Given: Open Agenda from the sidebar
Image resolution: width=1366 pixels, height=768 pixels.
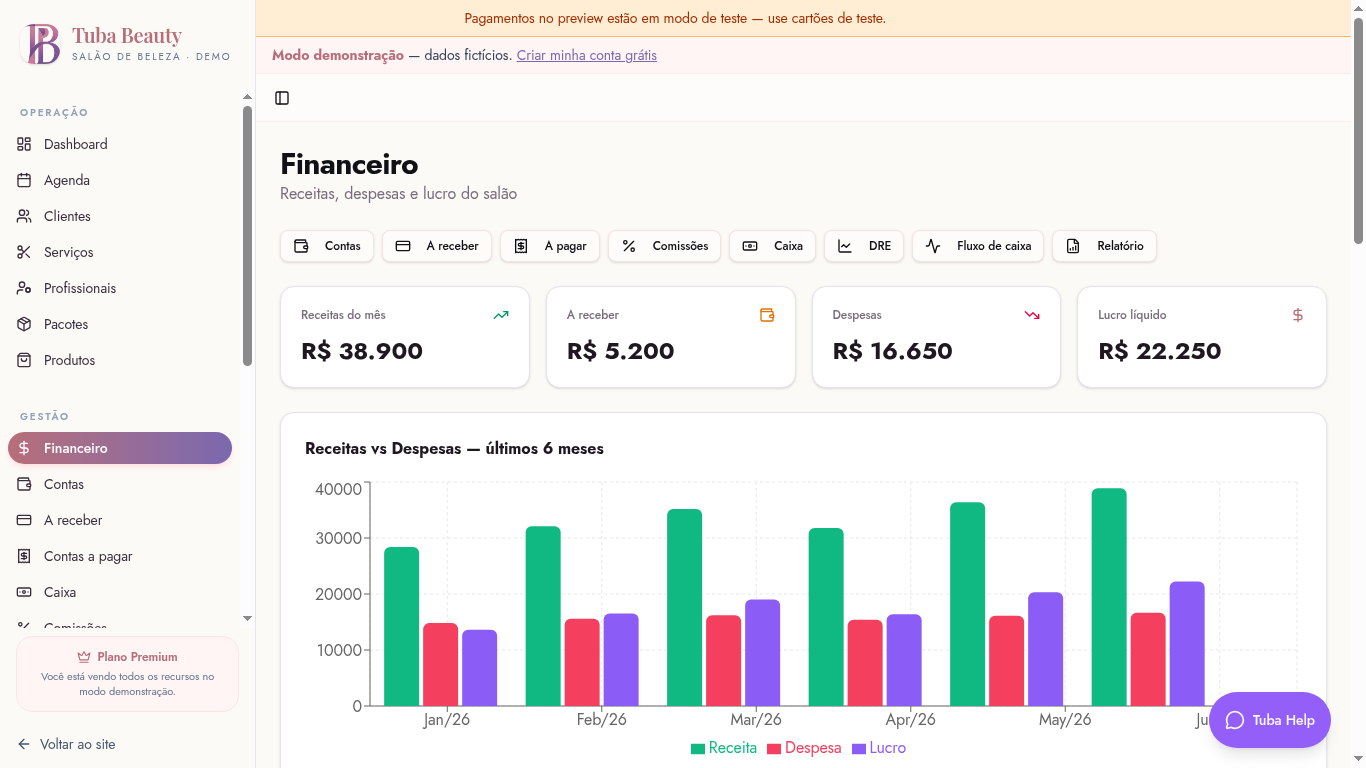Looking at the screenshot, I should (x=120, y=180).
